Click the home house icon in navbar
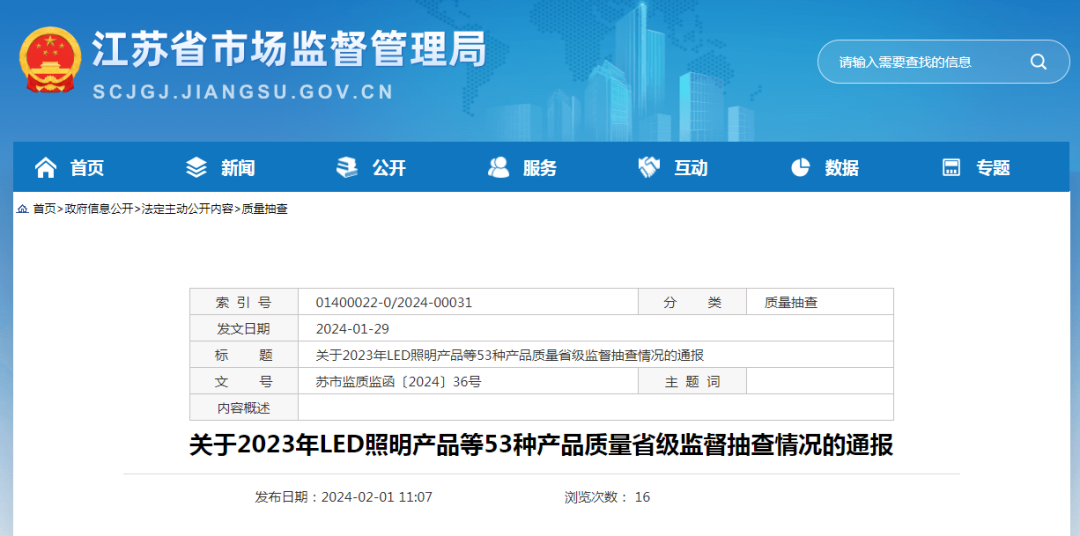This screenshot has width=1080, height=536. (46, 167)
